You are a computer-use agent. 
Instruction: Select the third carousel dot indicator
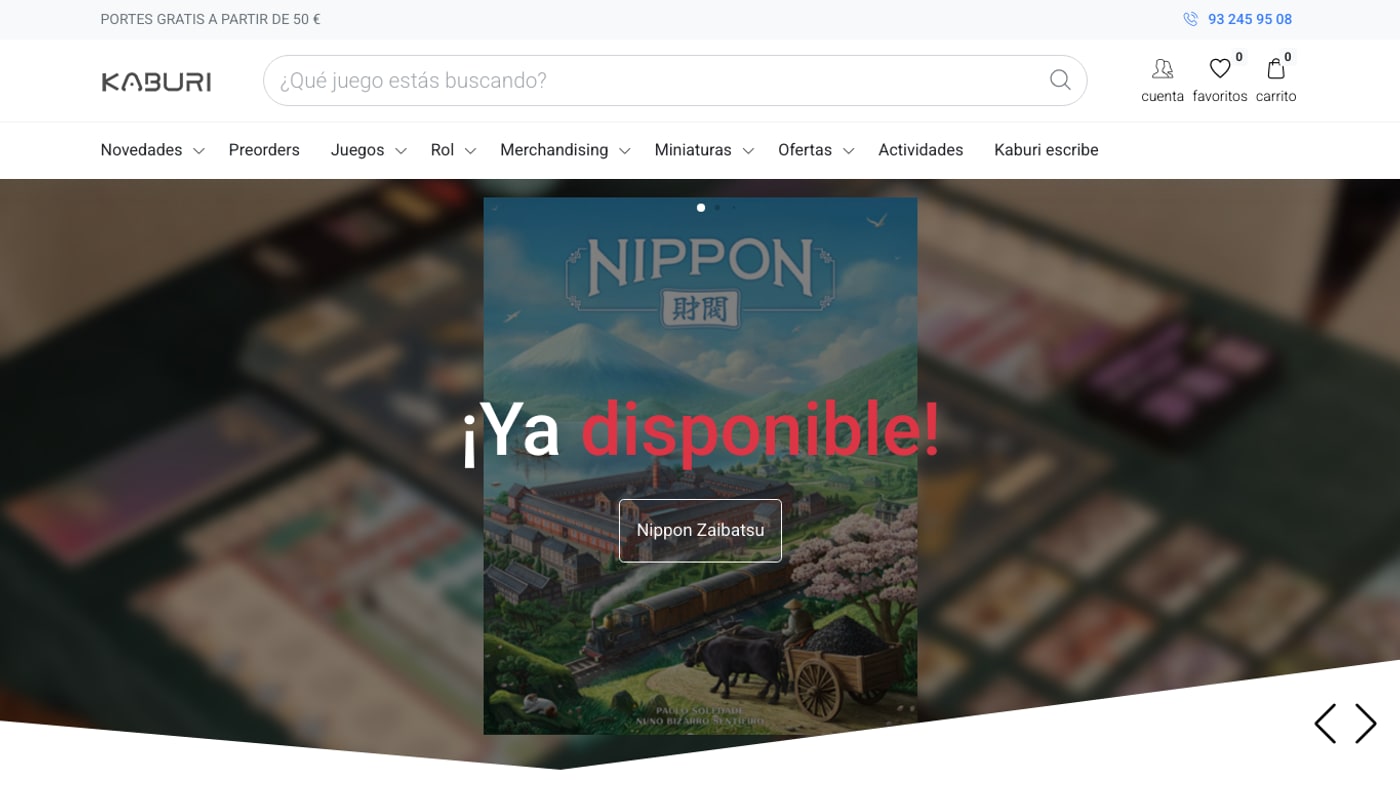pos(733,208)
